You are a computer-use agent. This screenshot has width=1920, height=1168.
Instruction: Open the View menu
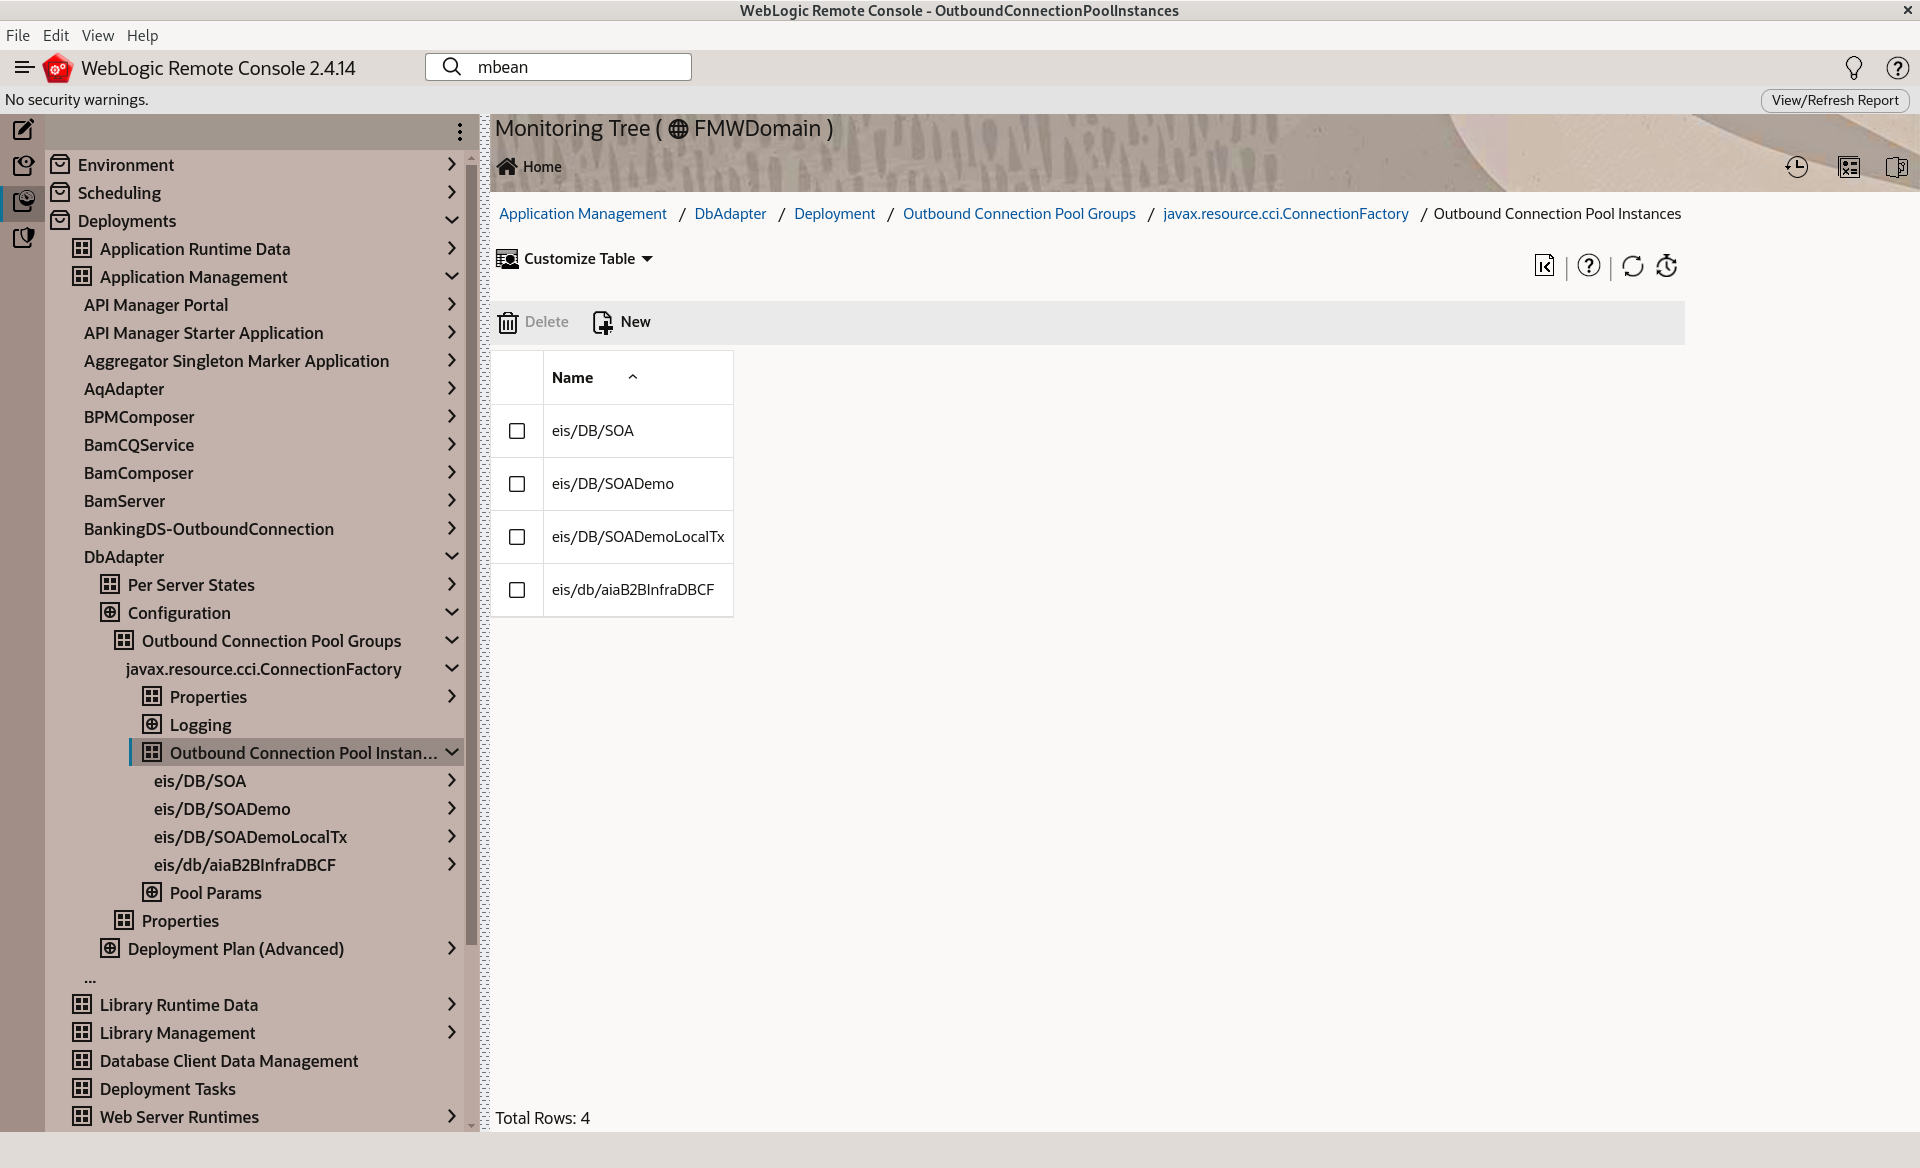[x=97, y=35]
